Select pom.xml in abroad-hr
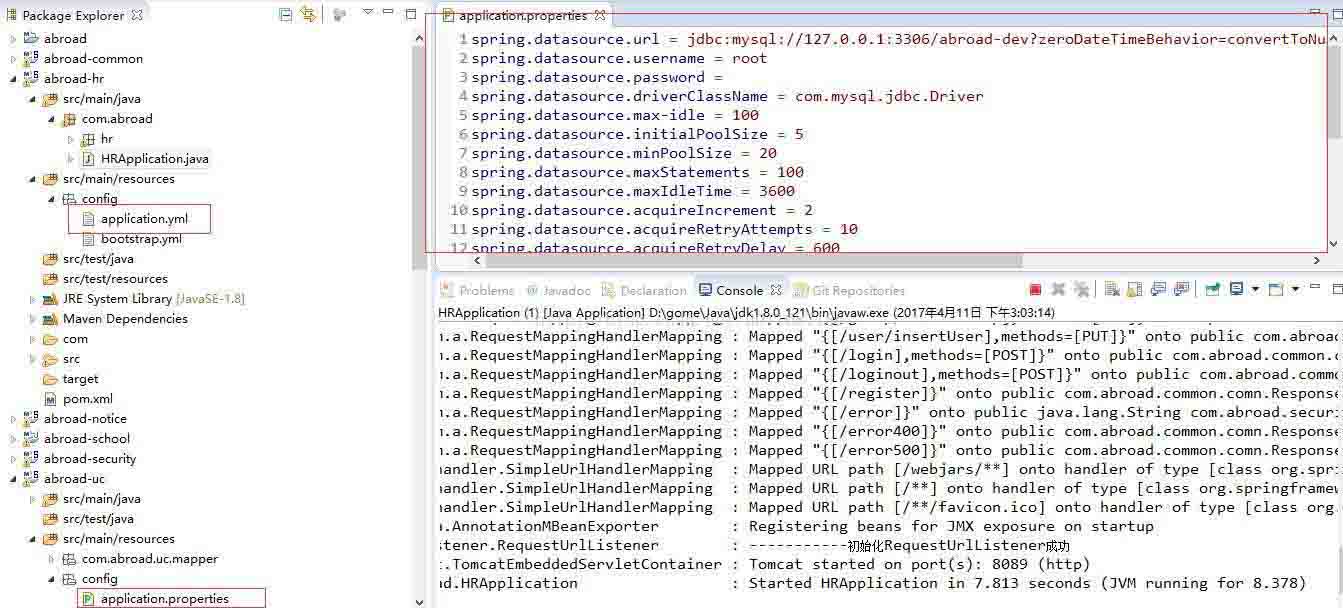 click(x=88, y=399)
